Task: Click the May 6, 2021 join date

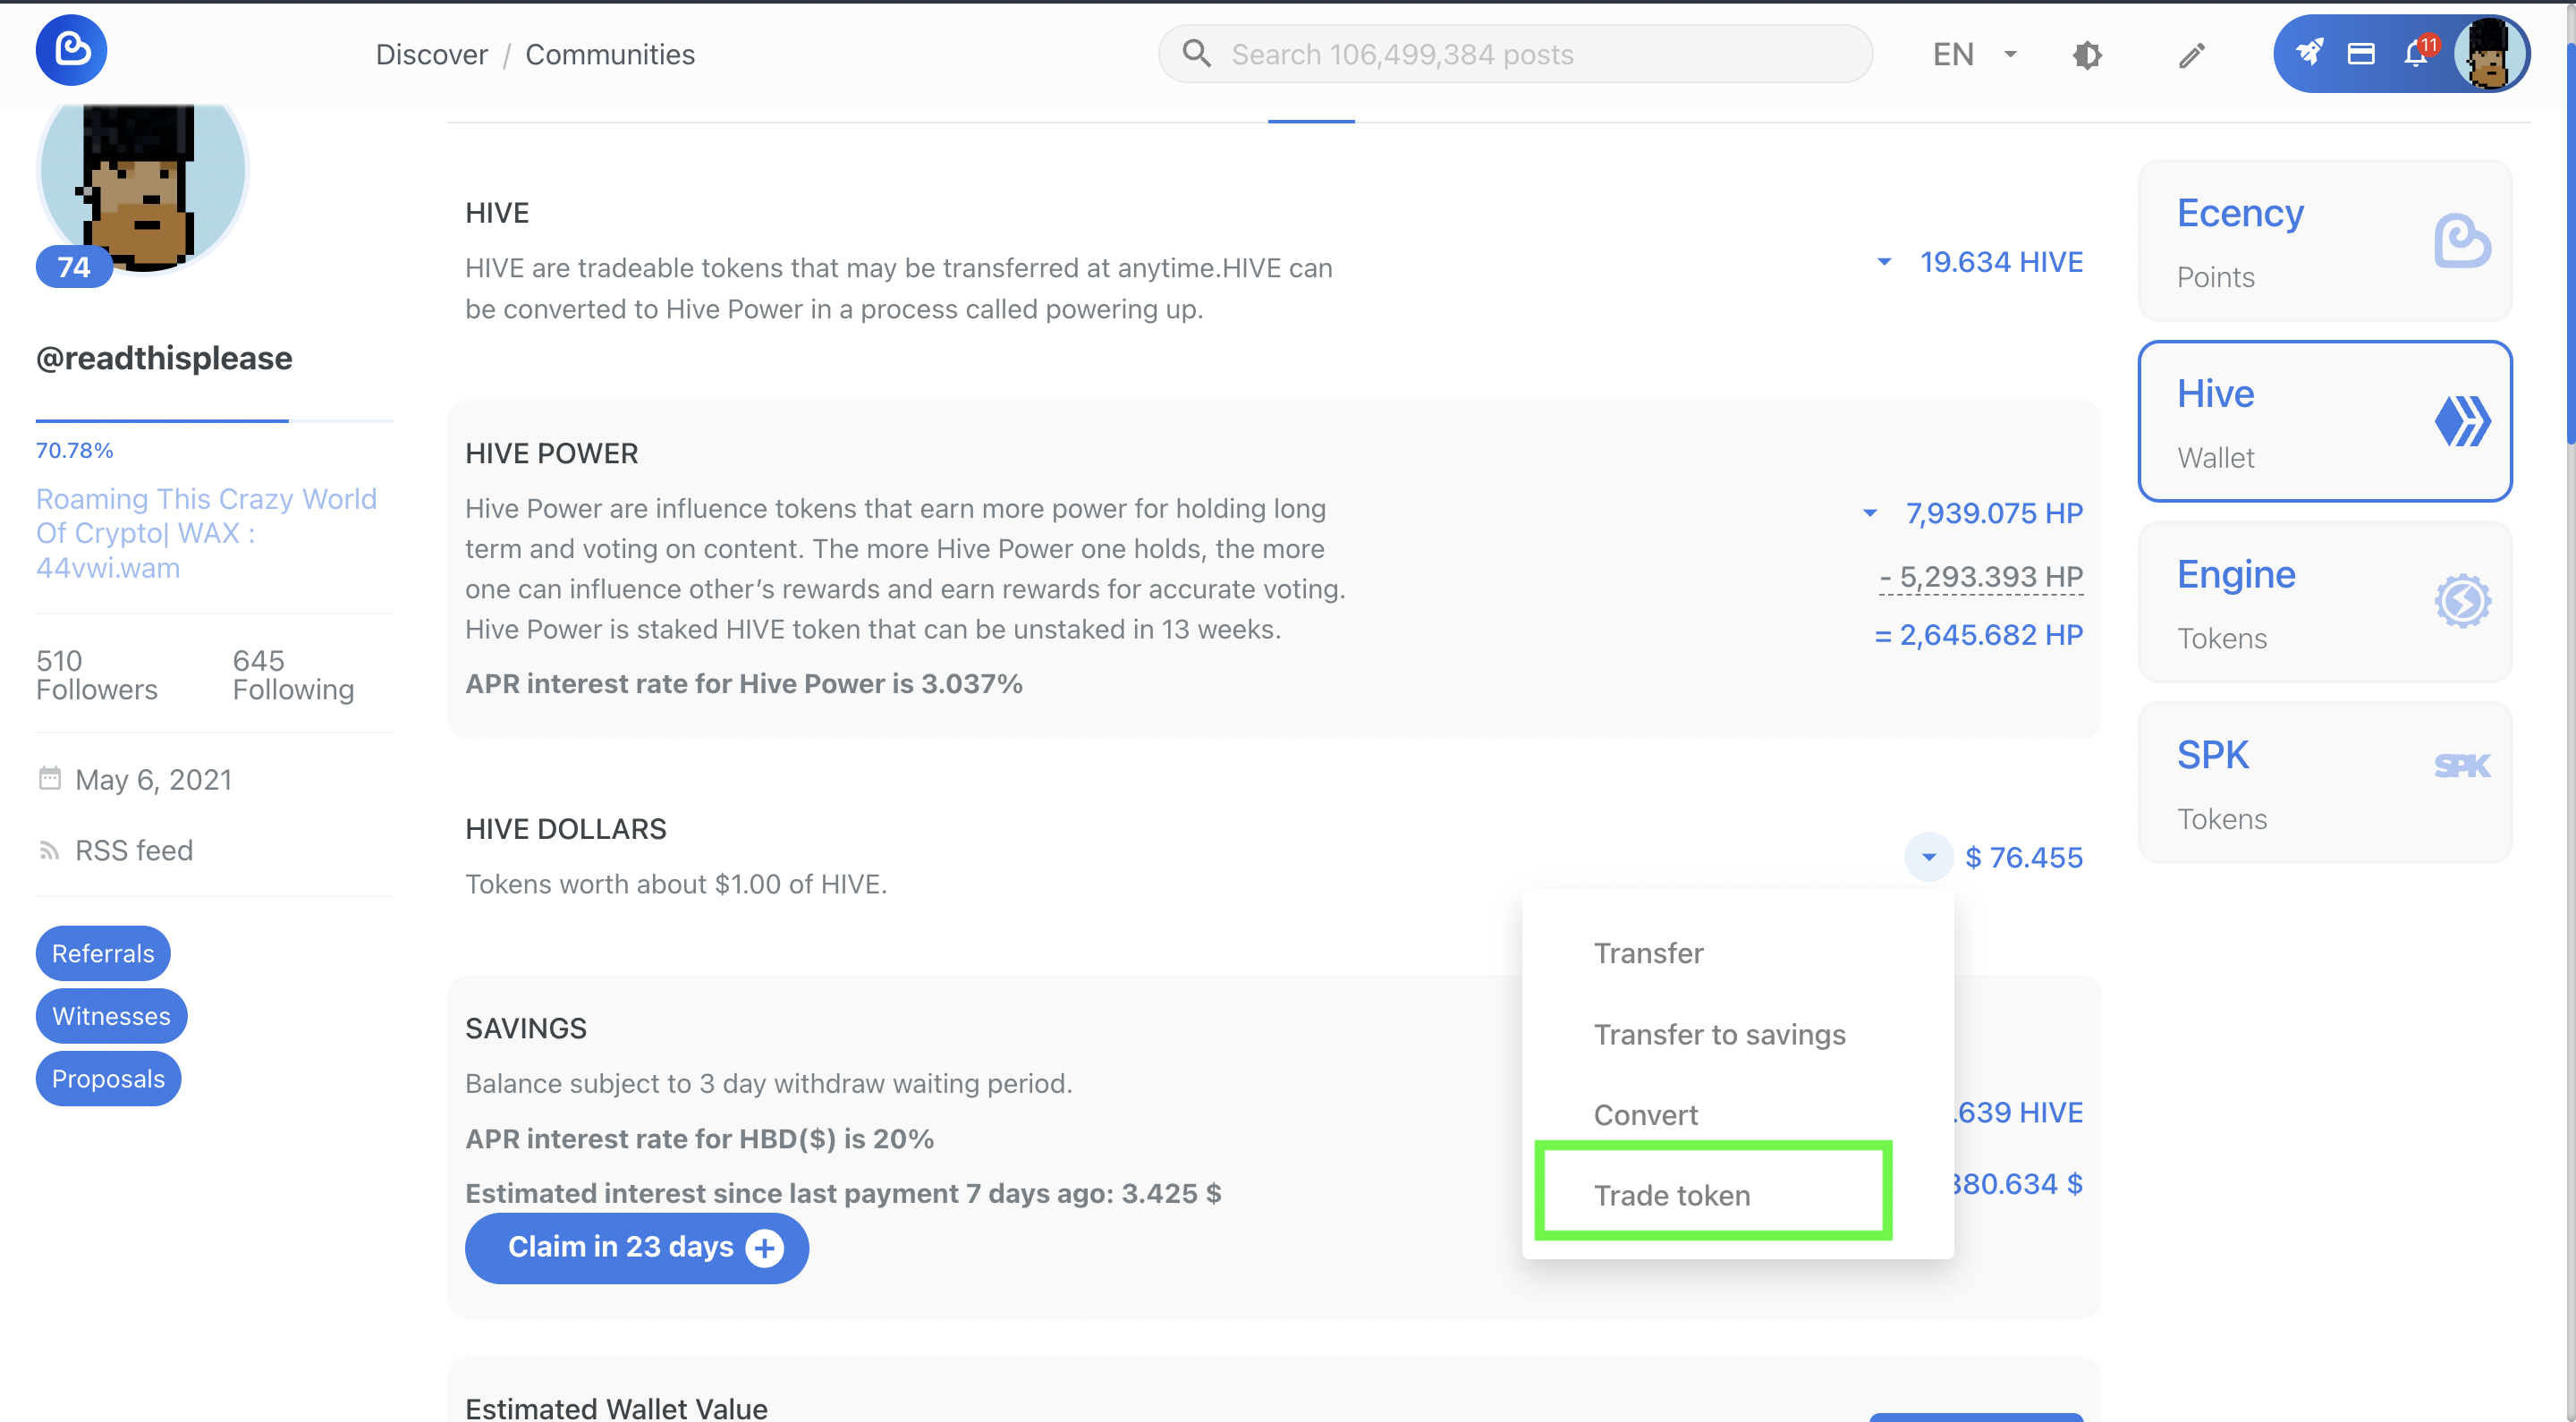Action: pos(153,779)
